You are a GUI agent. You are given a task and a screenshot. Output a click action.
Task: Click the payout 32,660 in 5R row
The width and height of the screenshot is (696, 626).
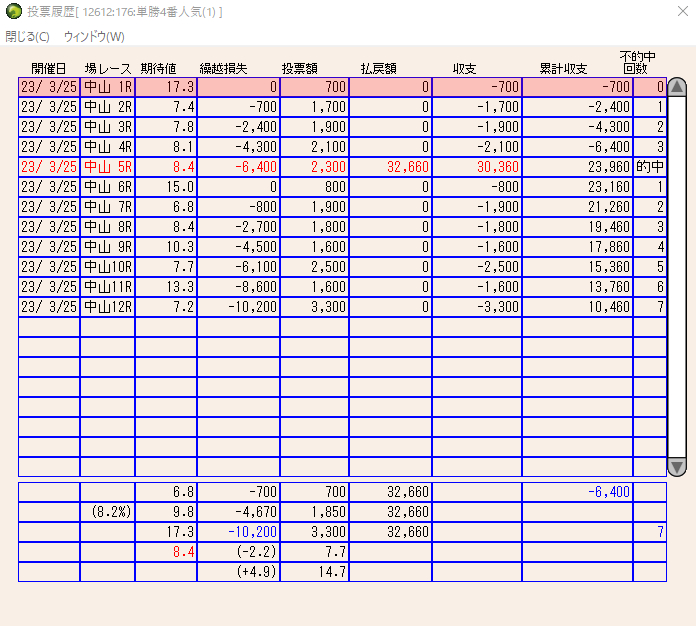point(391,167)
